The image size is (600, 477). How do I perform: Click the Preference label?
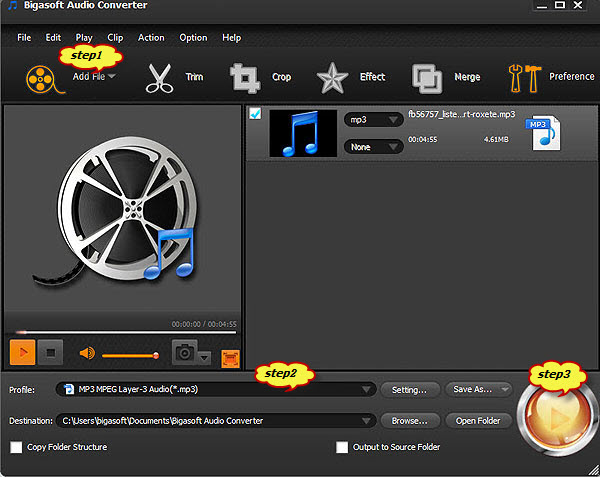point(572,77)
